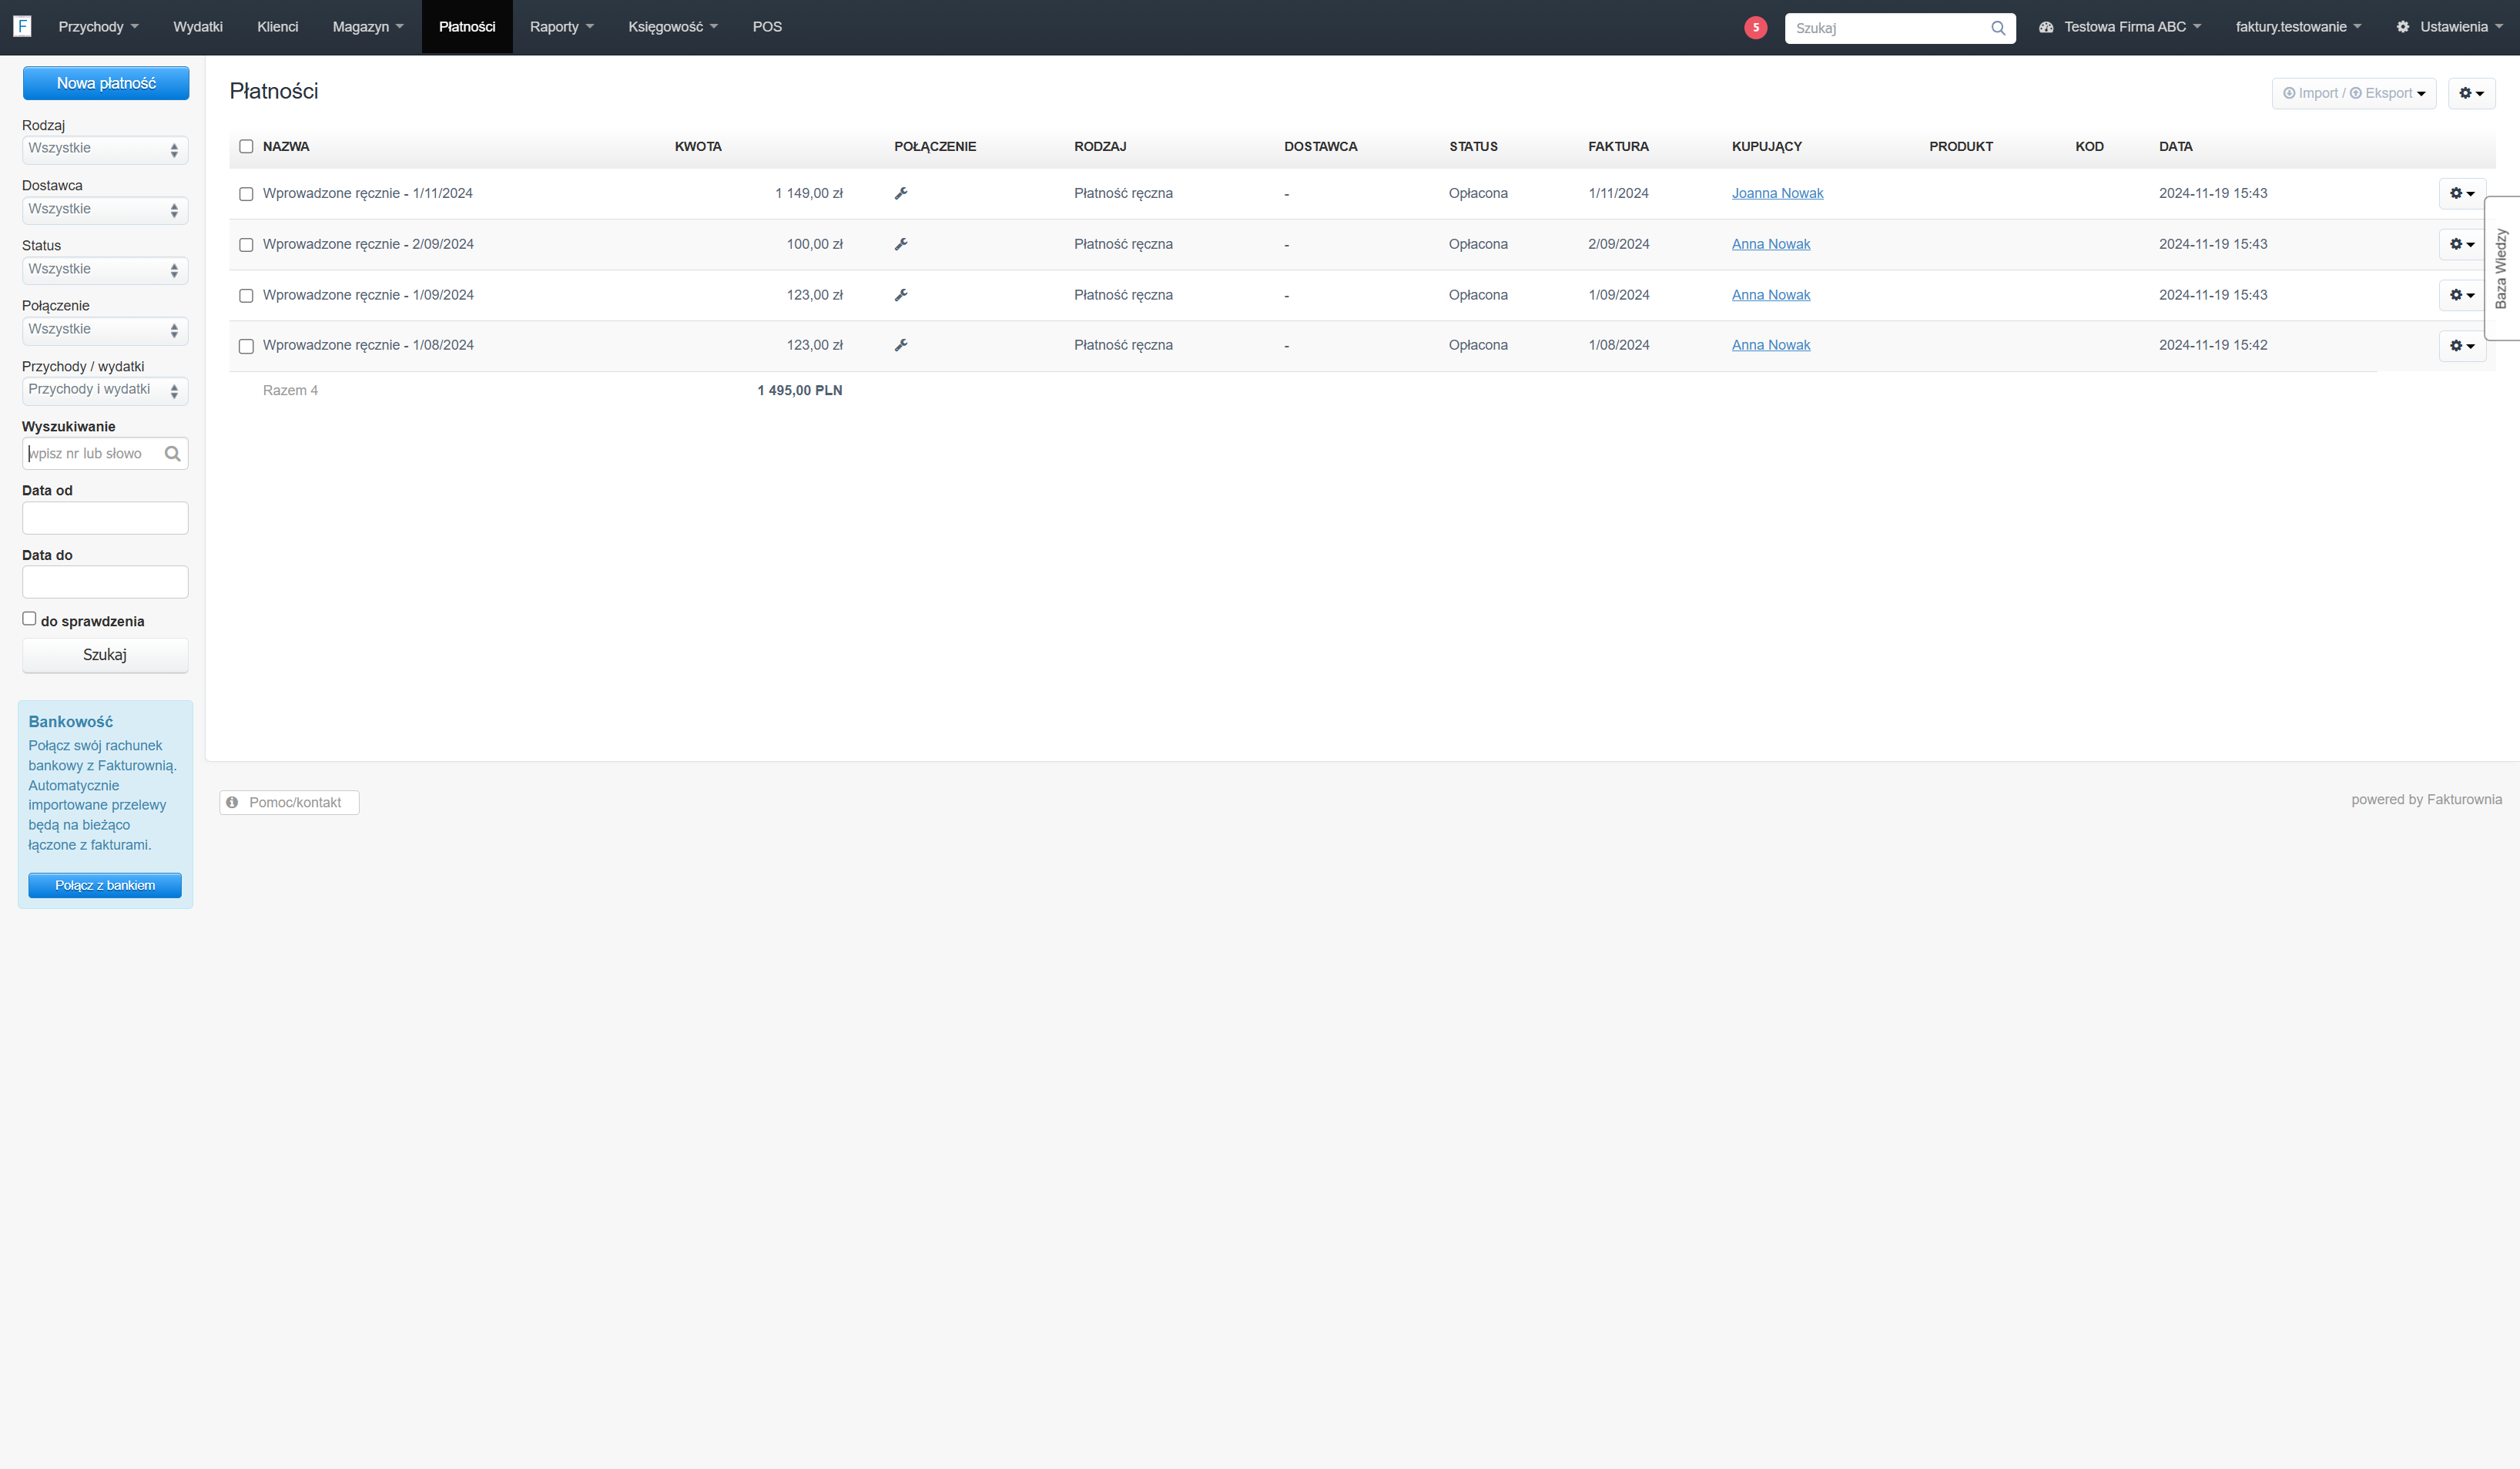Click the sidebar search magnifier icon
Image resolution: width=2520 pixels, height=1469 pixels.
click(173, 454)
